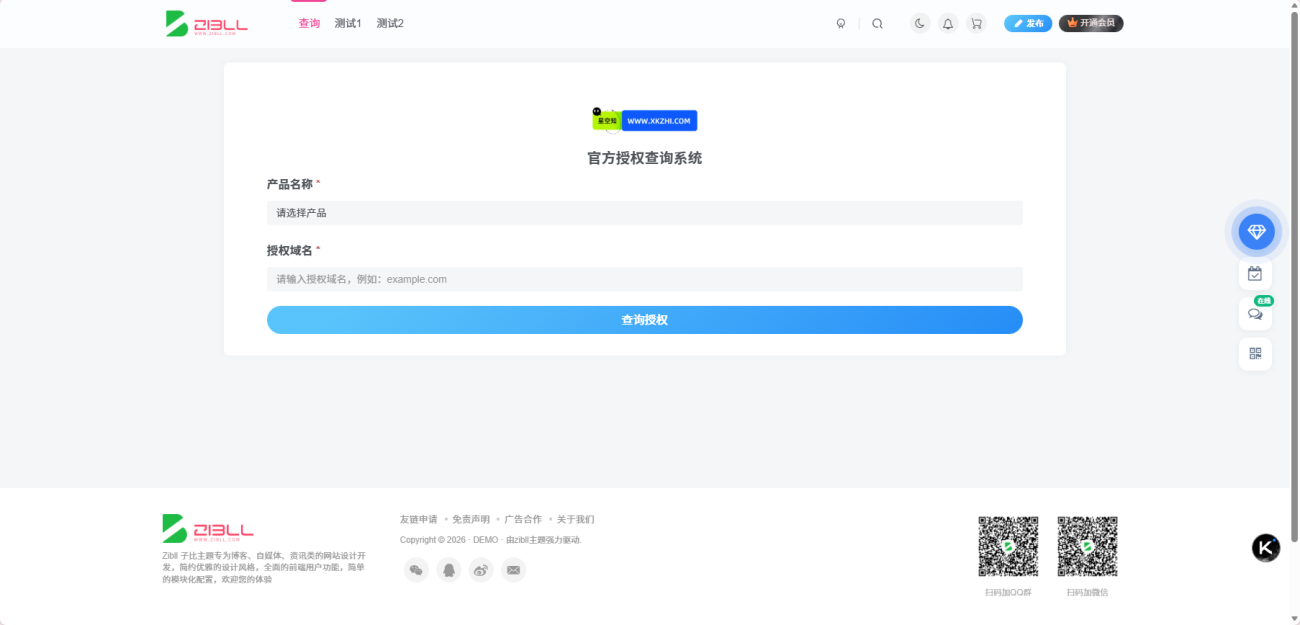This screenshot has width=1300, height=625.
Task: Click the WeChat icon in the footer
Action: pos(417,570)
